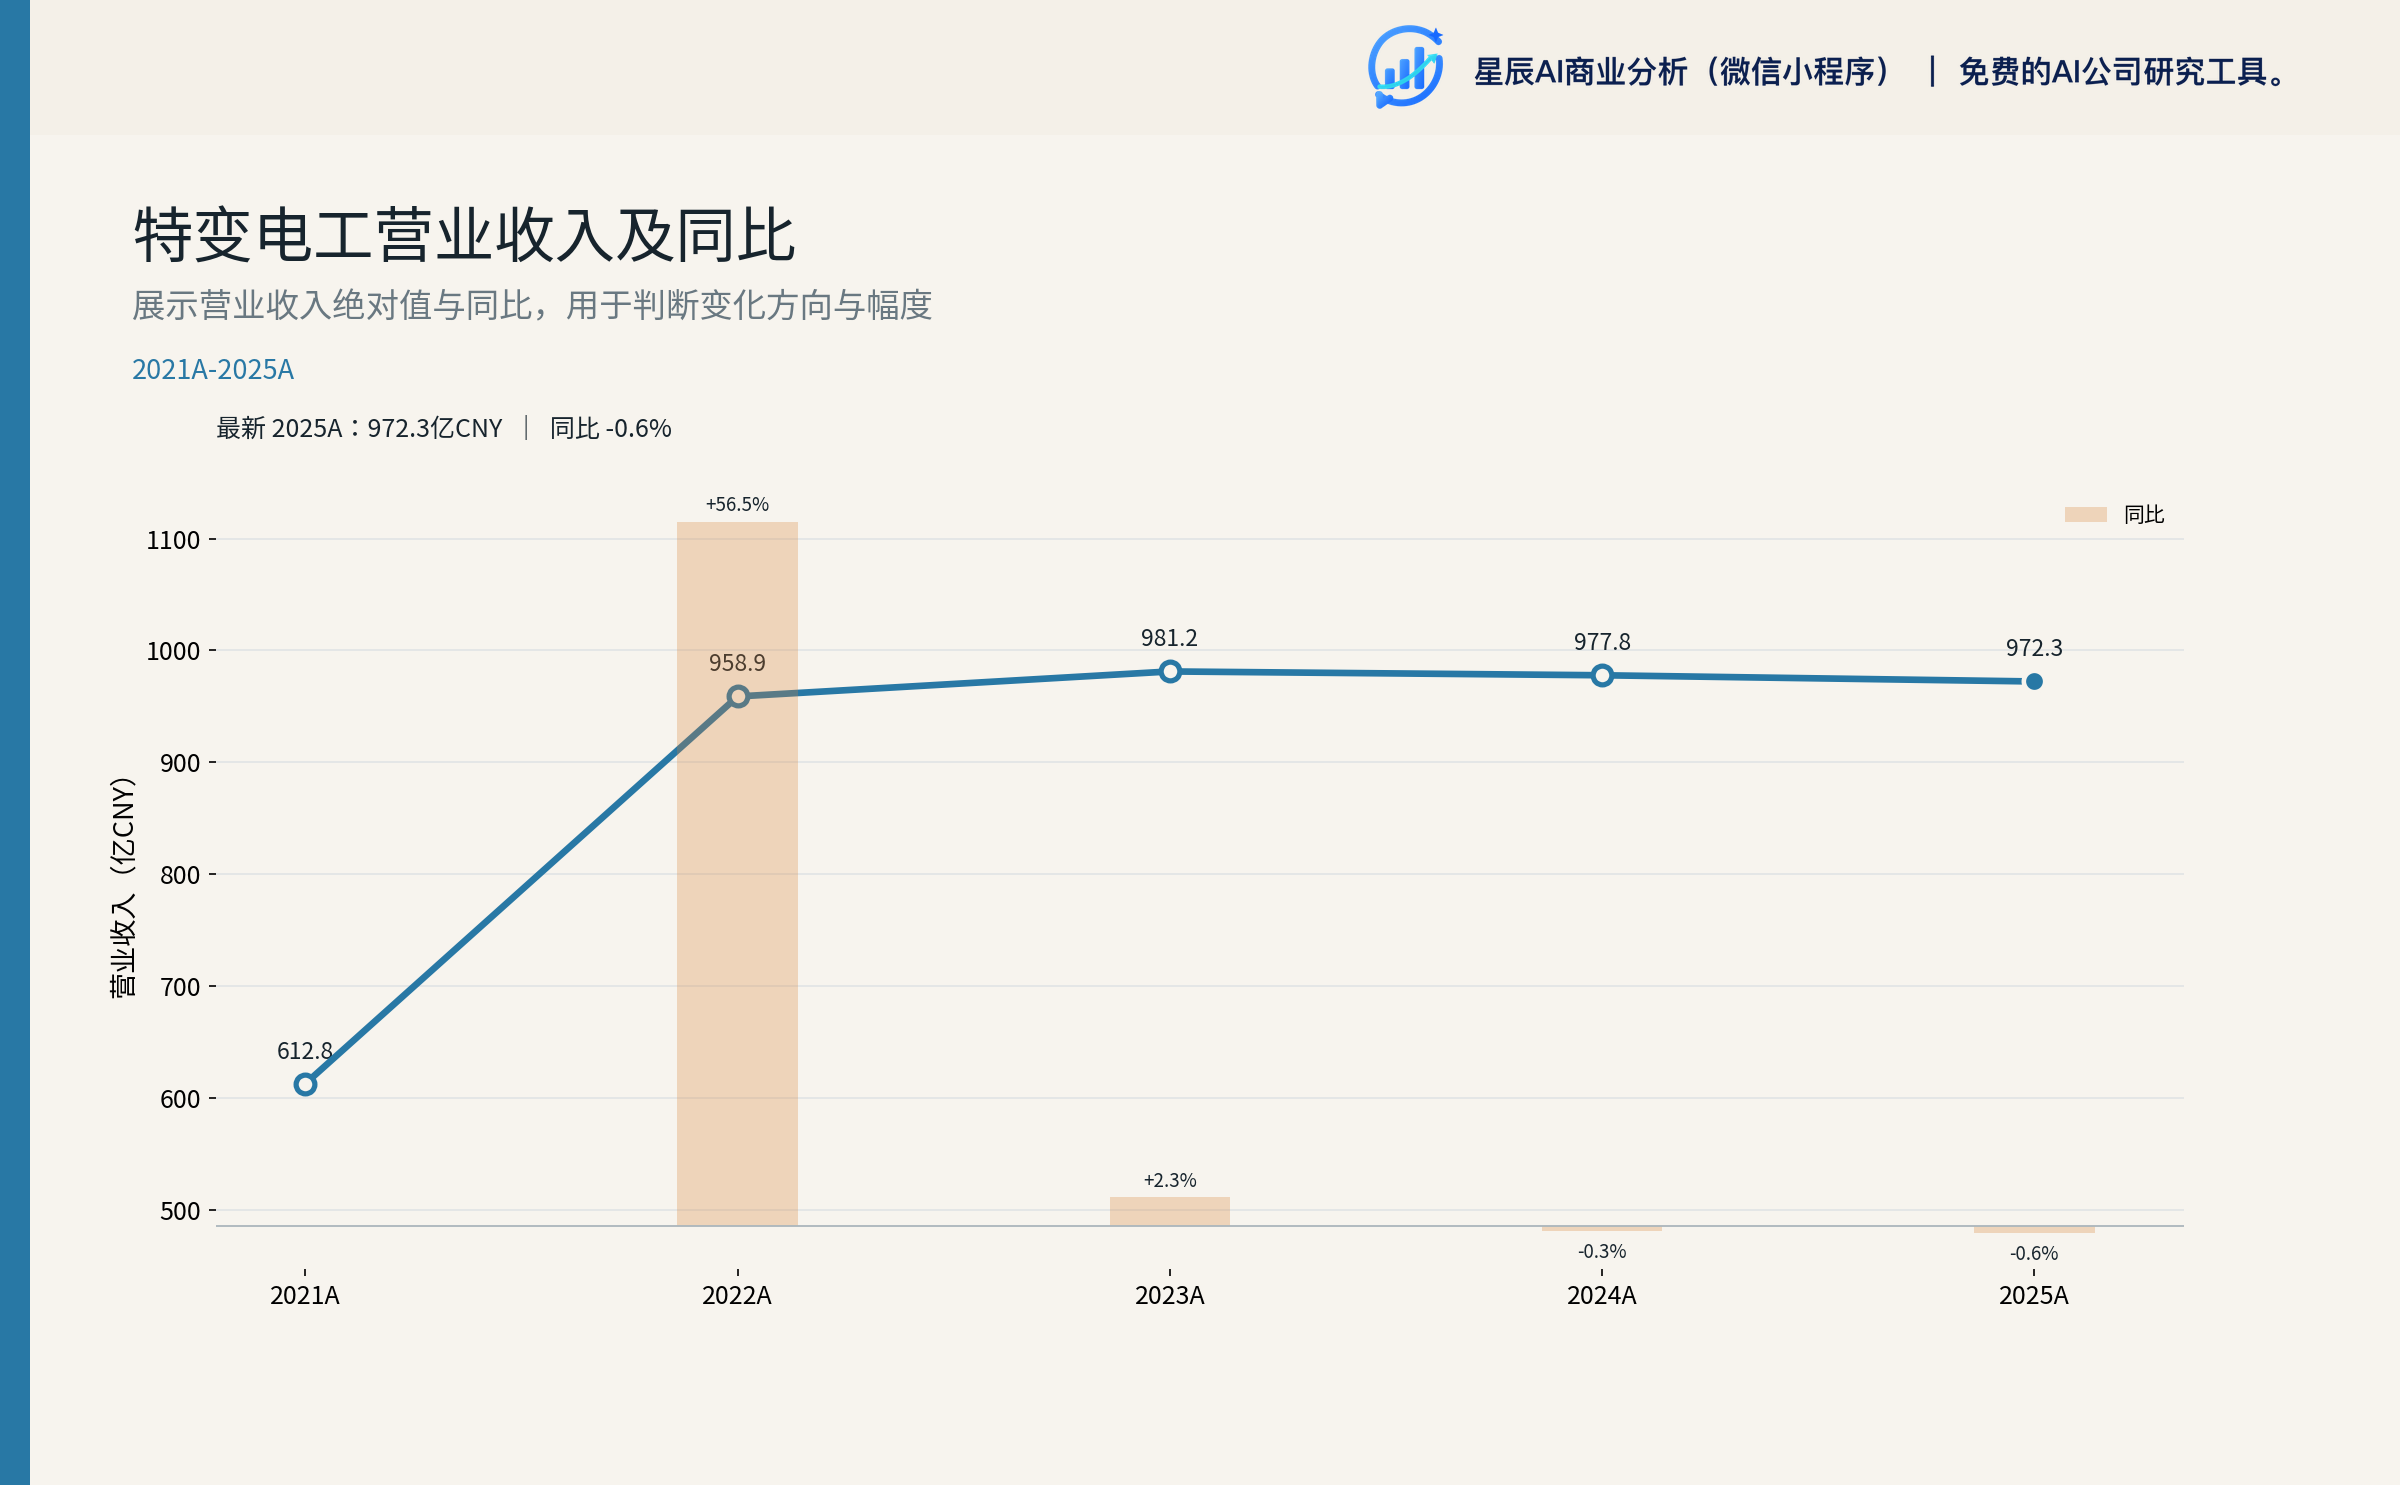Click the 500 y-axis tick label

180,1211
